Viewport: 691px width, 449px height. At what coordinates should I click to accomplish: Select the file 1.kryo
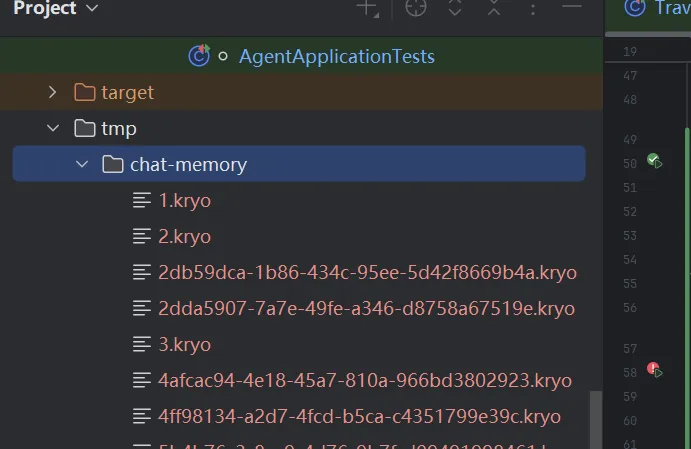(184, 200)
